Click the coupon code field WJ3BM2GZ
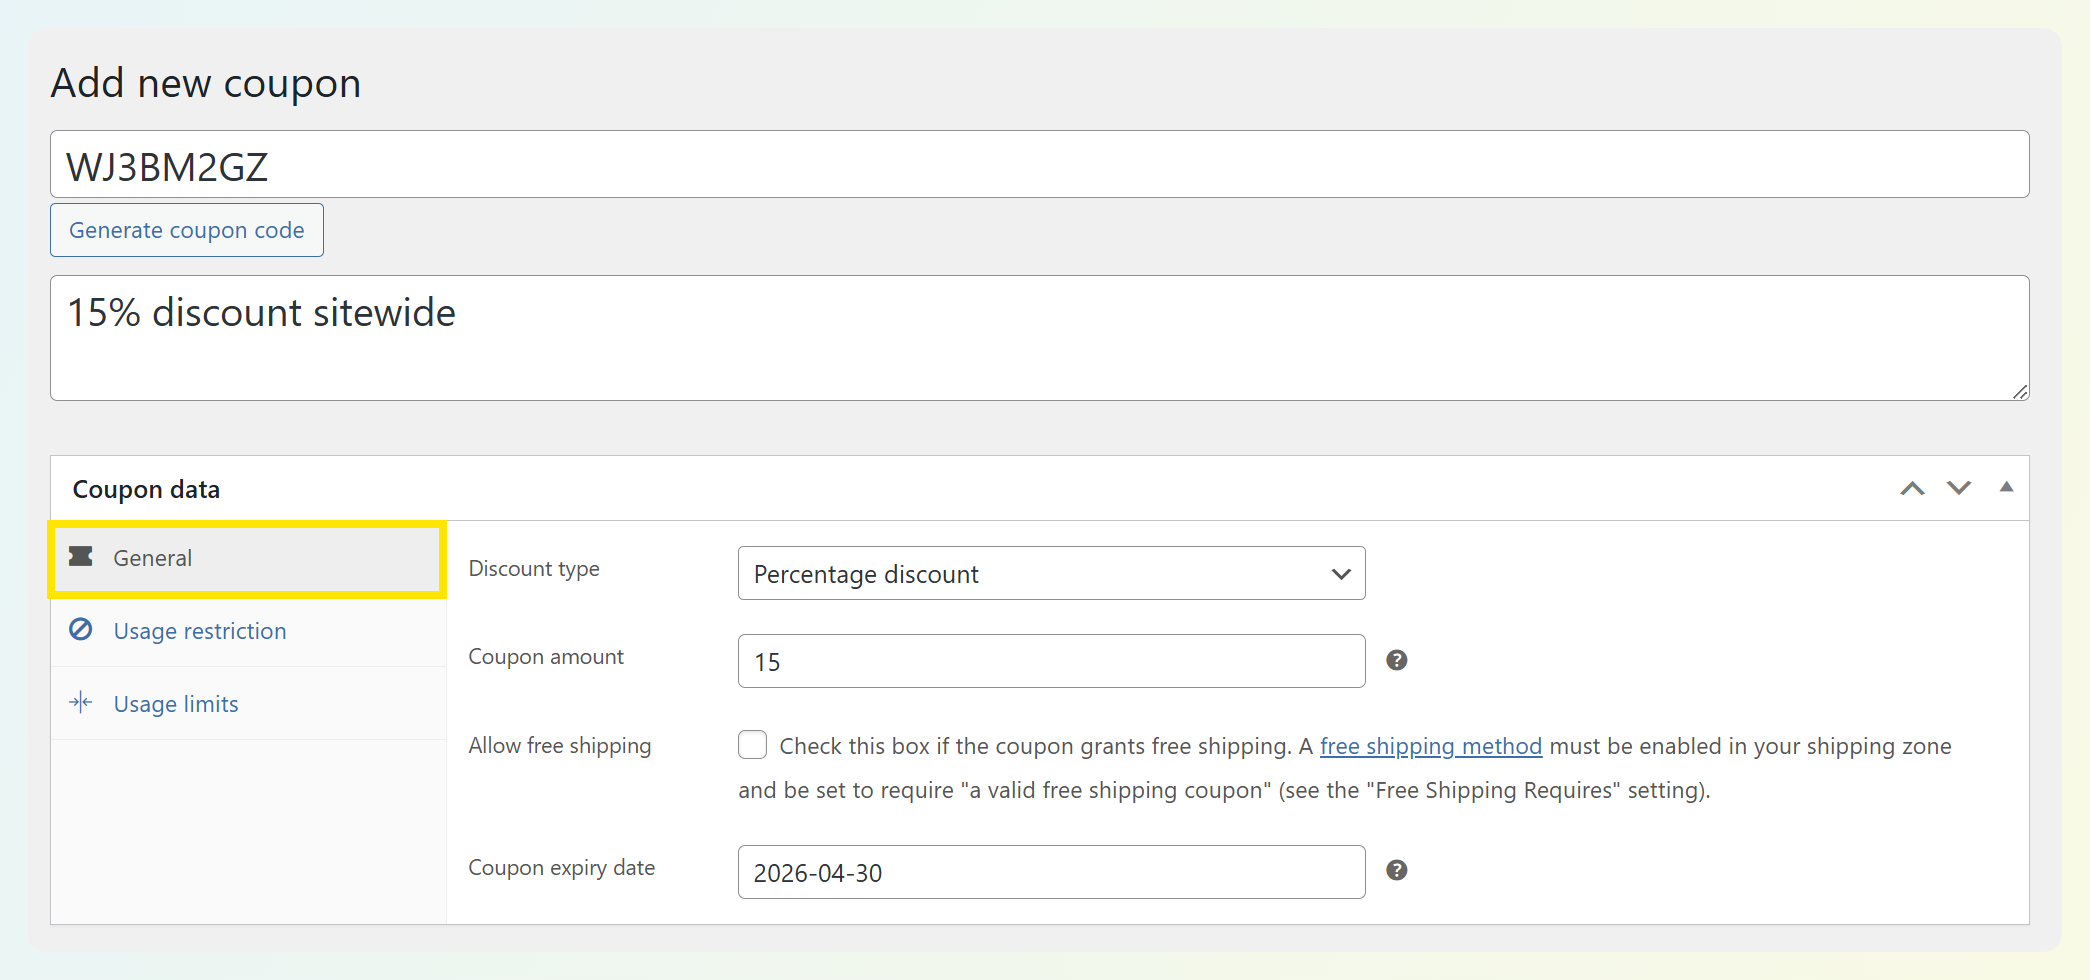This screenshot has width=2090, height=980. pos(1039,165)
